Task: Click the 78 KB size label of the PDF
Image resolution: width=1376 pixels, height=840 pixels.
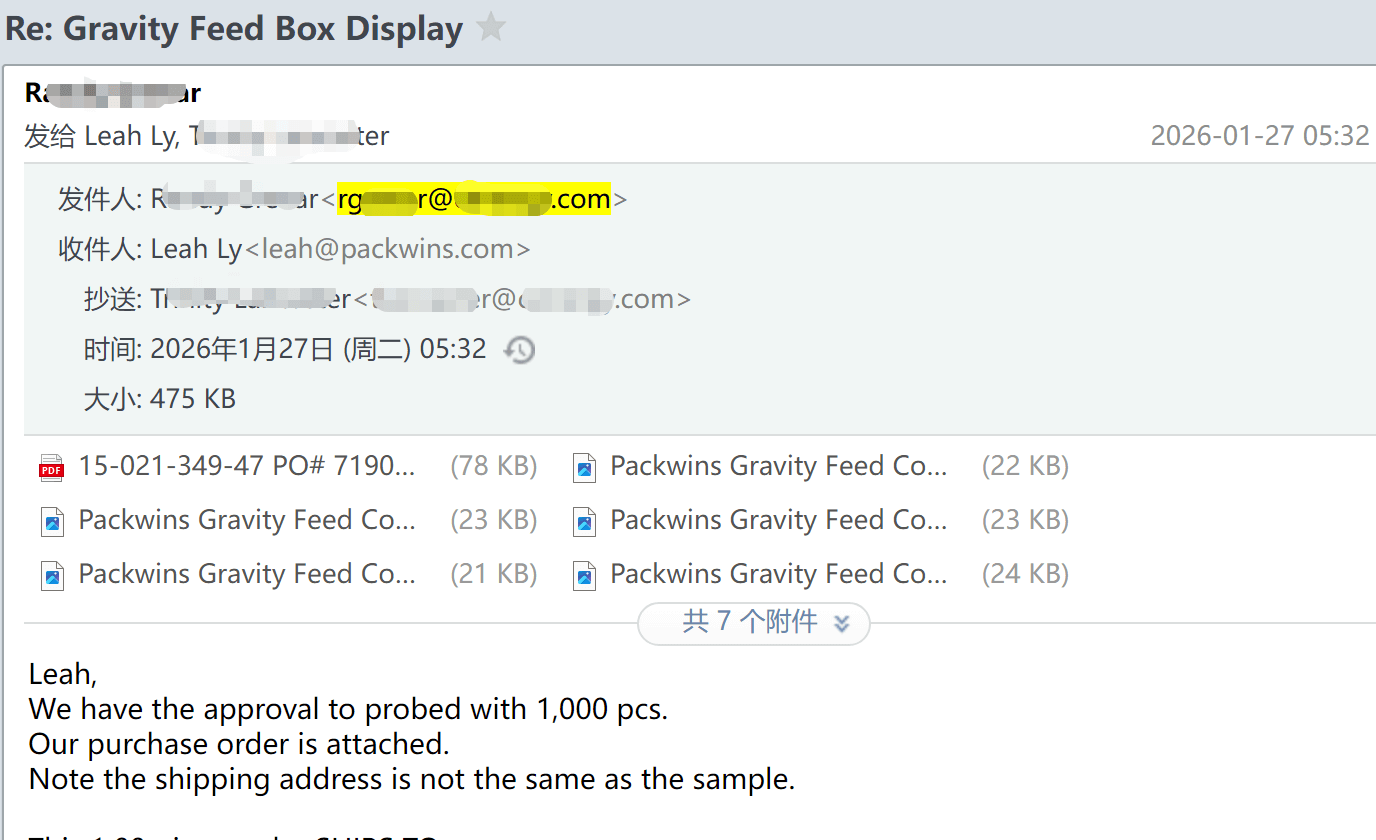Action: click(x=493, y=466)
